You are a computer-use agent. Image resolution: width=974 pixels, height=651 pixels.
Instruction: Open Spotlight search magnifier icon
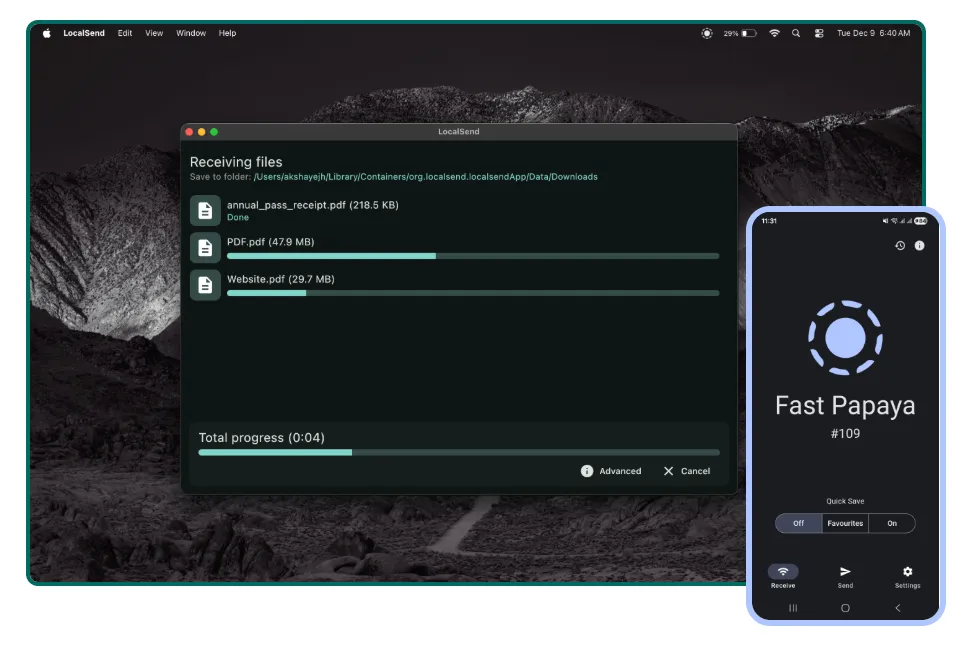click(x=796, y=34)
